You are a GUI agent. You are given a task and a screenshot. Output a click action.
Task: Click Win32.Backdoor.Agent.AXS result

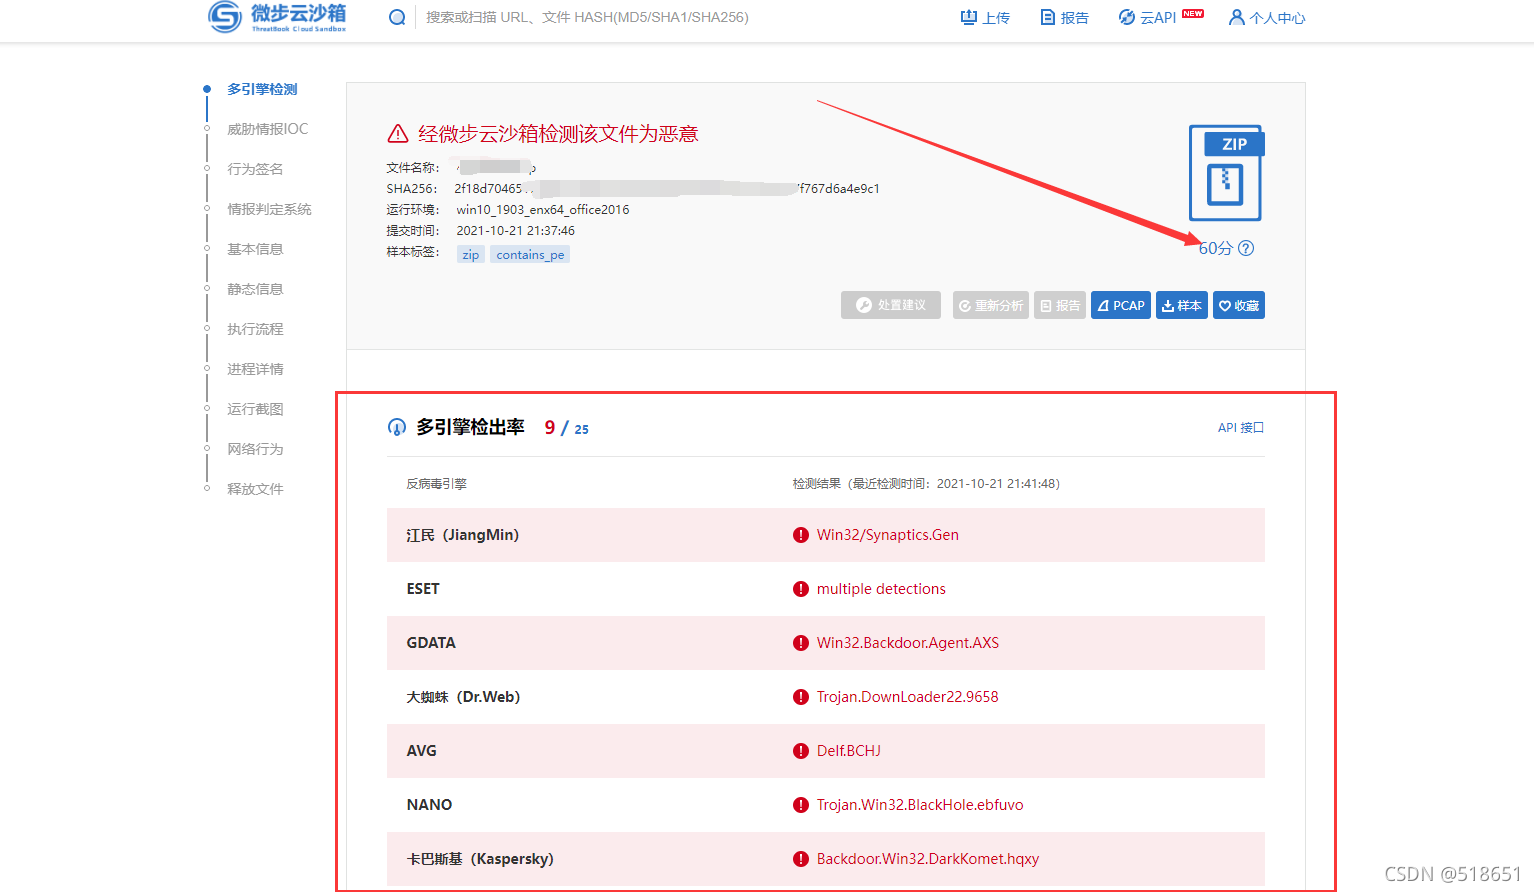click(x=908, y=643)
